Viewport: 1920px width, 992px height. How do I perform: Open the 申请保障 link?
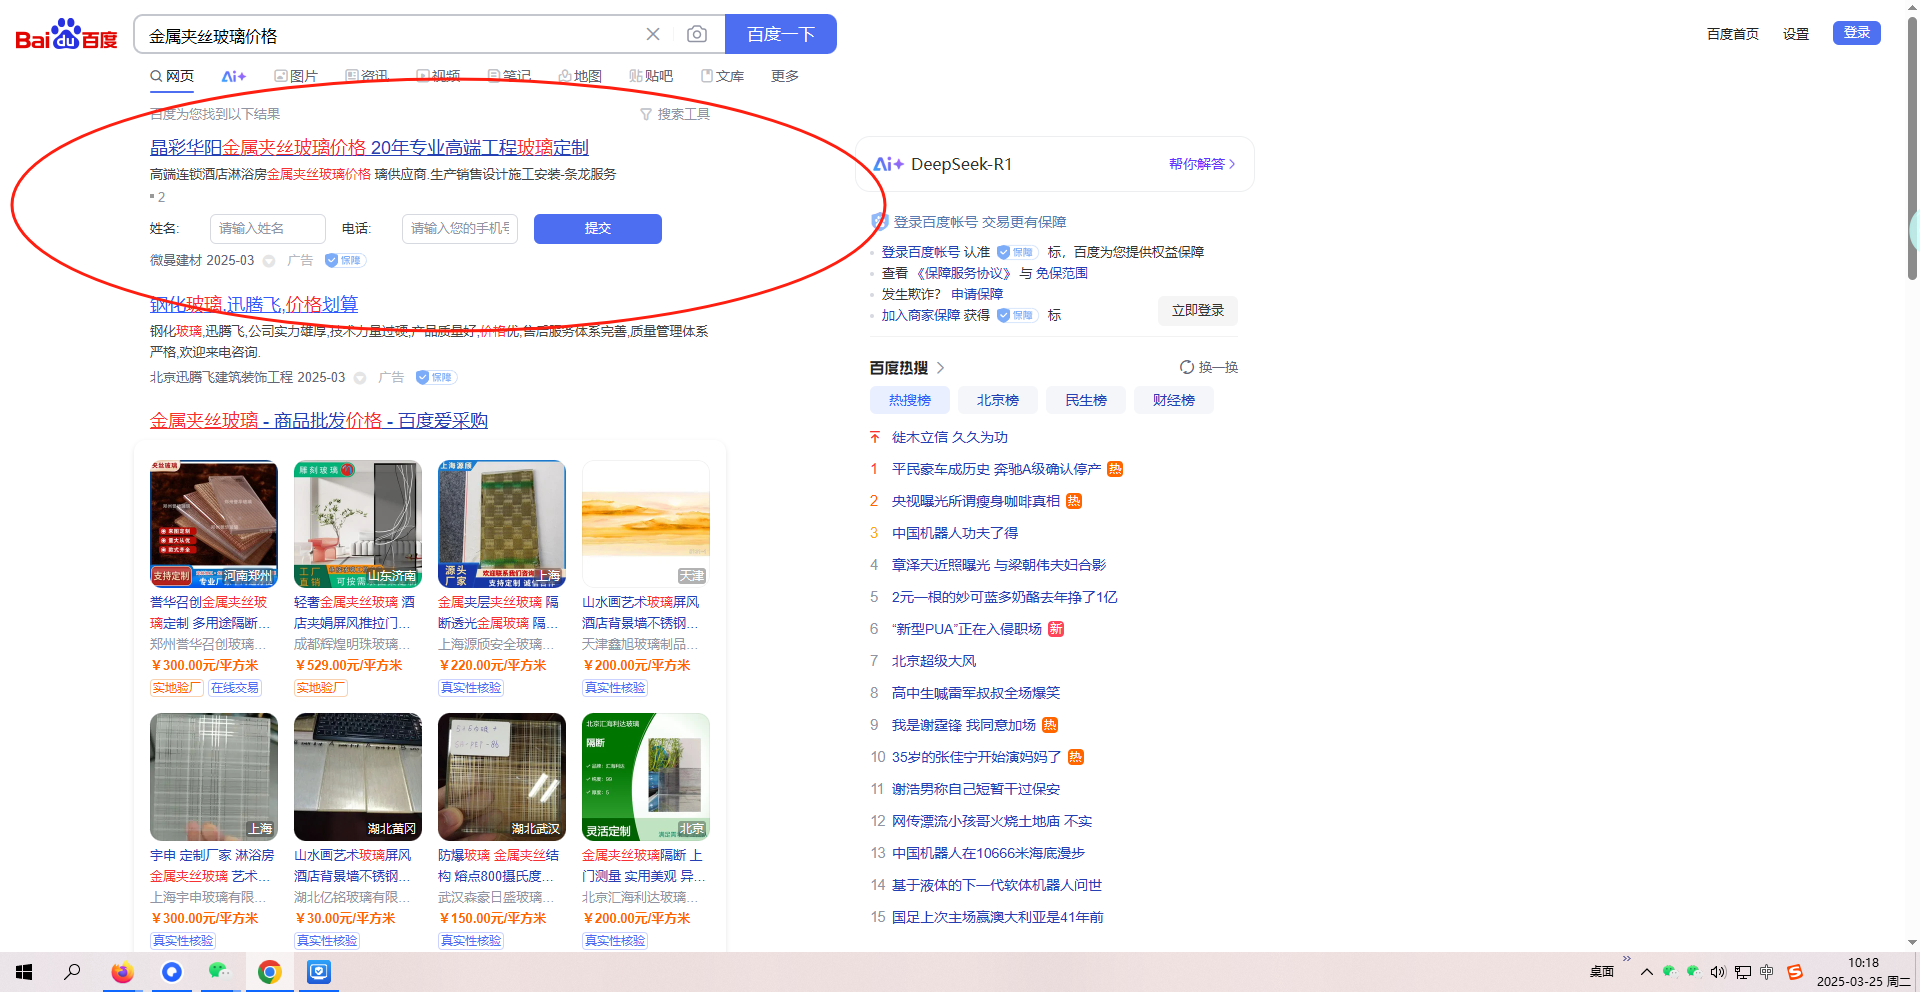coord(977,294)
